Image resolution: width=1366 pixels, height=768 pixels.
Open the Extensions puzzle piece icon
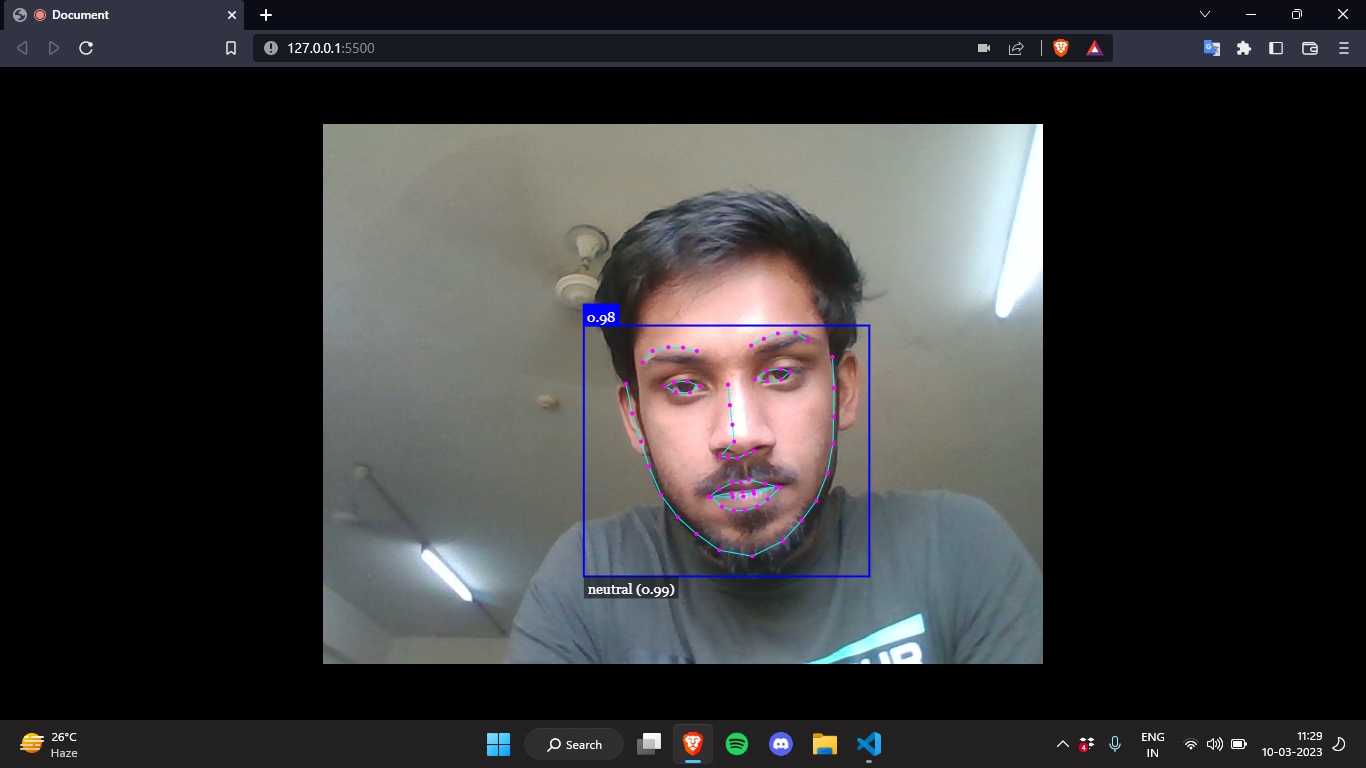click(x=1243, y=47)
